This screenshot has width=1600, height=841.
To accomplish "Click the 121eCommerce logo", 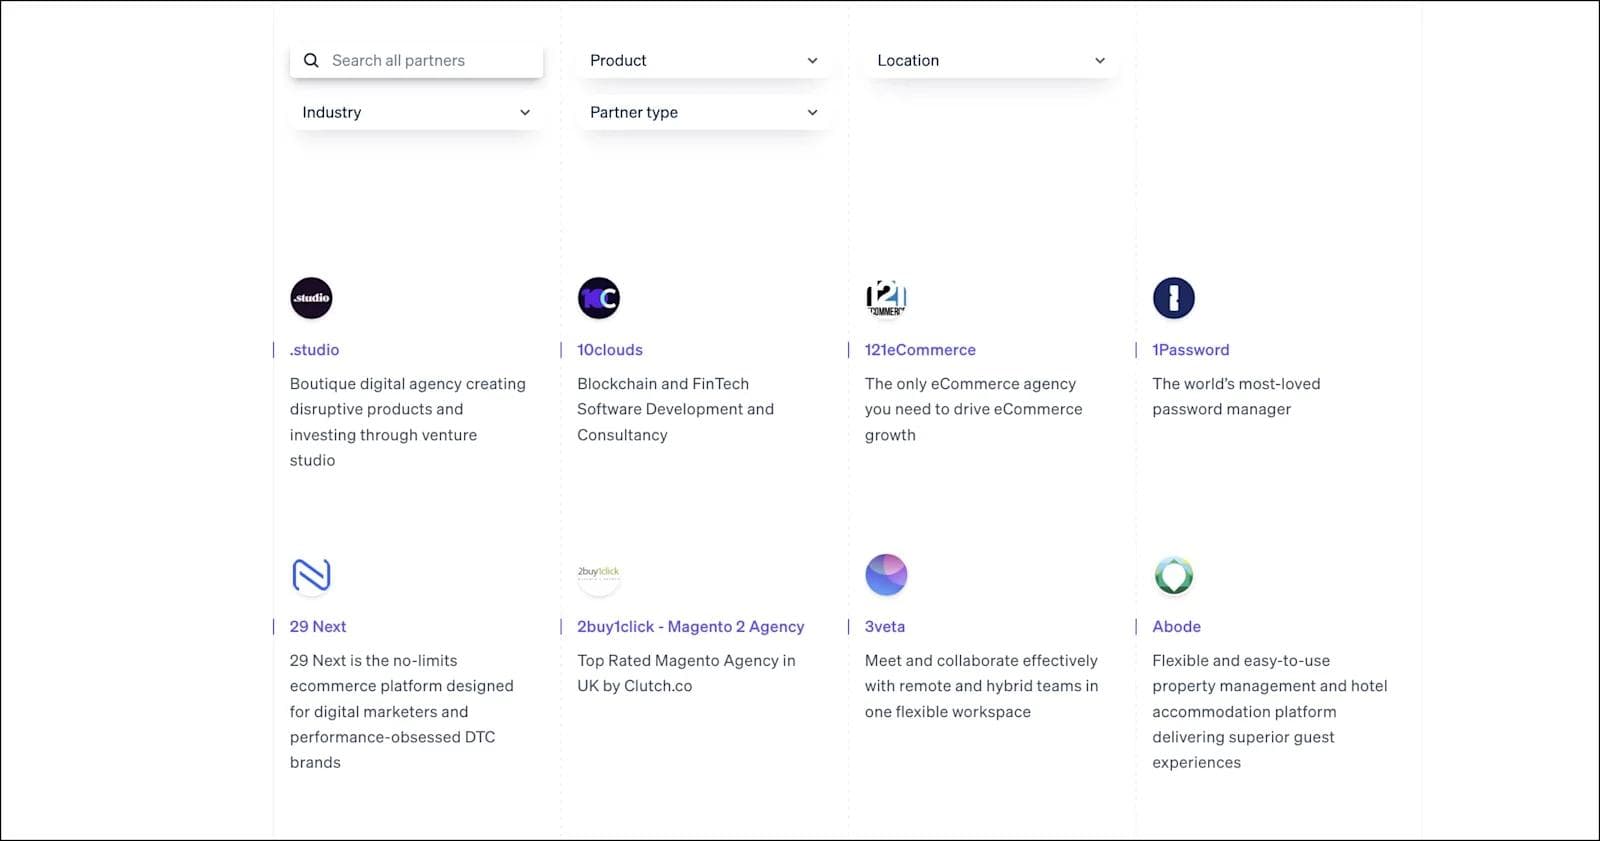I will pos(886,298).
